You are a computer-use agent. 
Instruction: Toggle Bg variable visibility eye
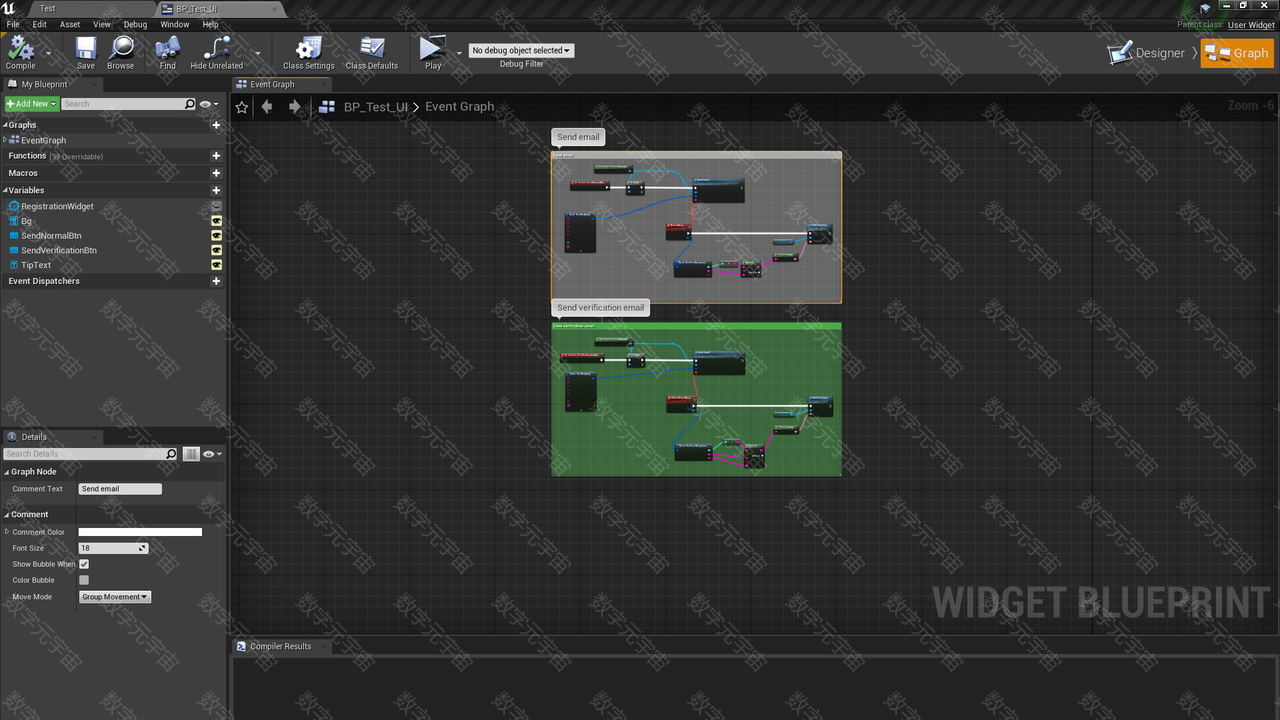pyautogui.click(x=216, y=221)
